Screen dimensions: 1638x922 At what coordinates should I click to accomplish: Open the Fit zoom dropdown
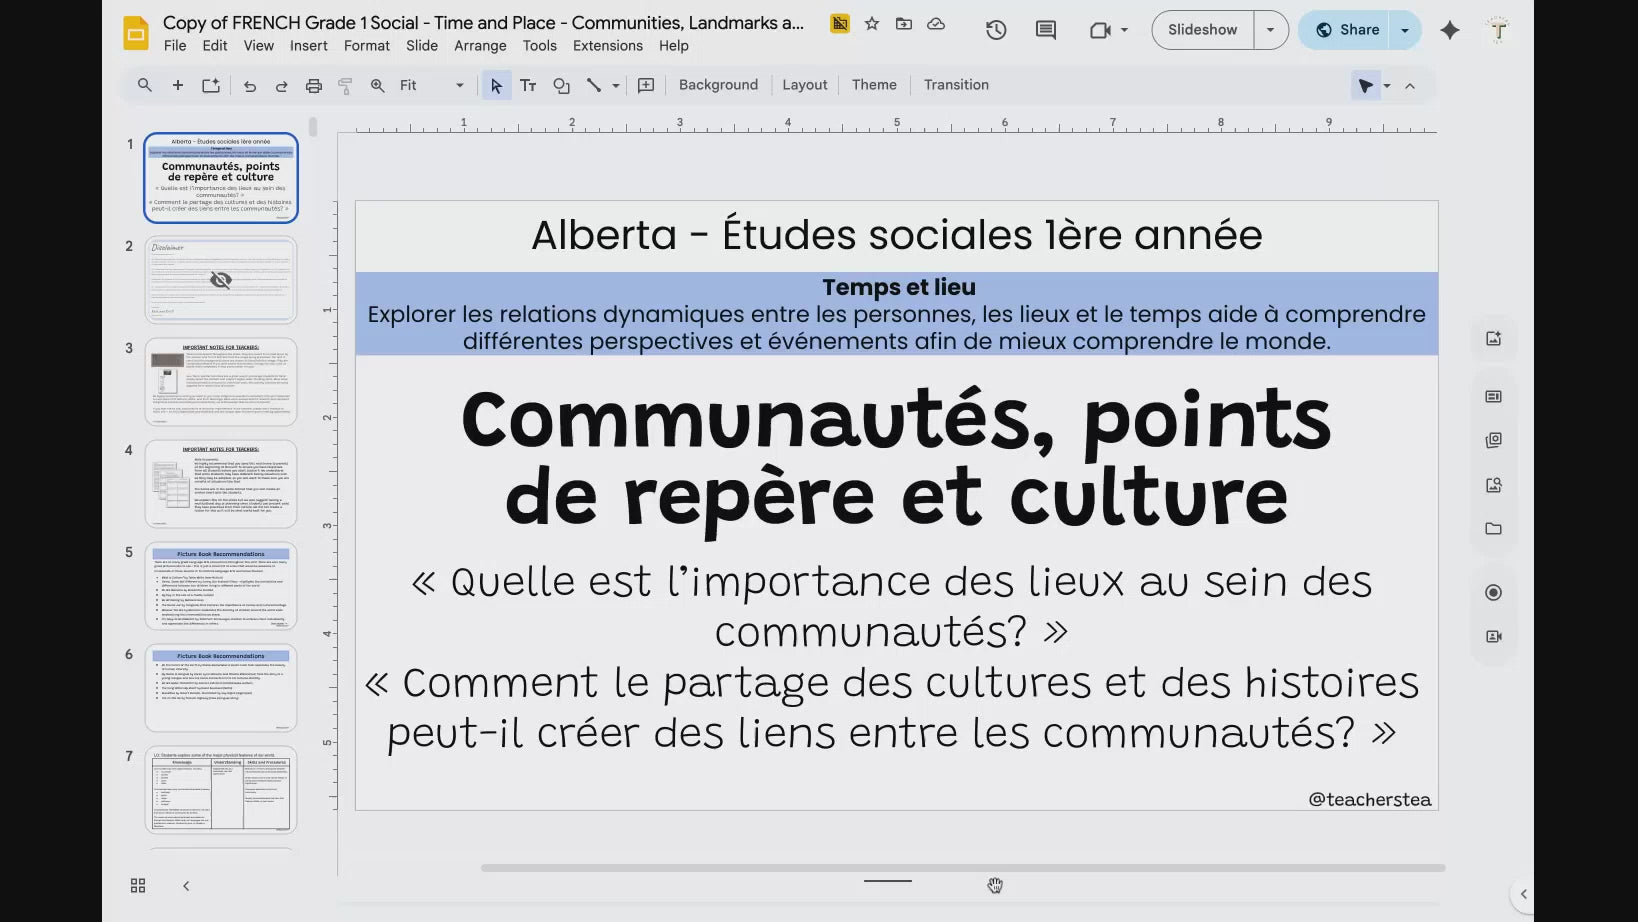click(431, 86)
